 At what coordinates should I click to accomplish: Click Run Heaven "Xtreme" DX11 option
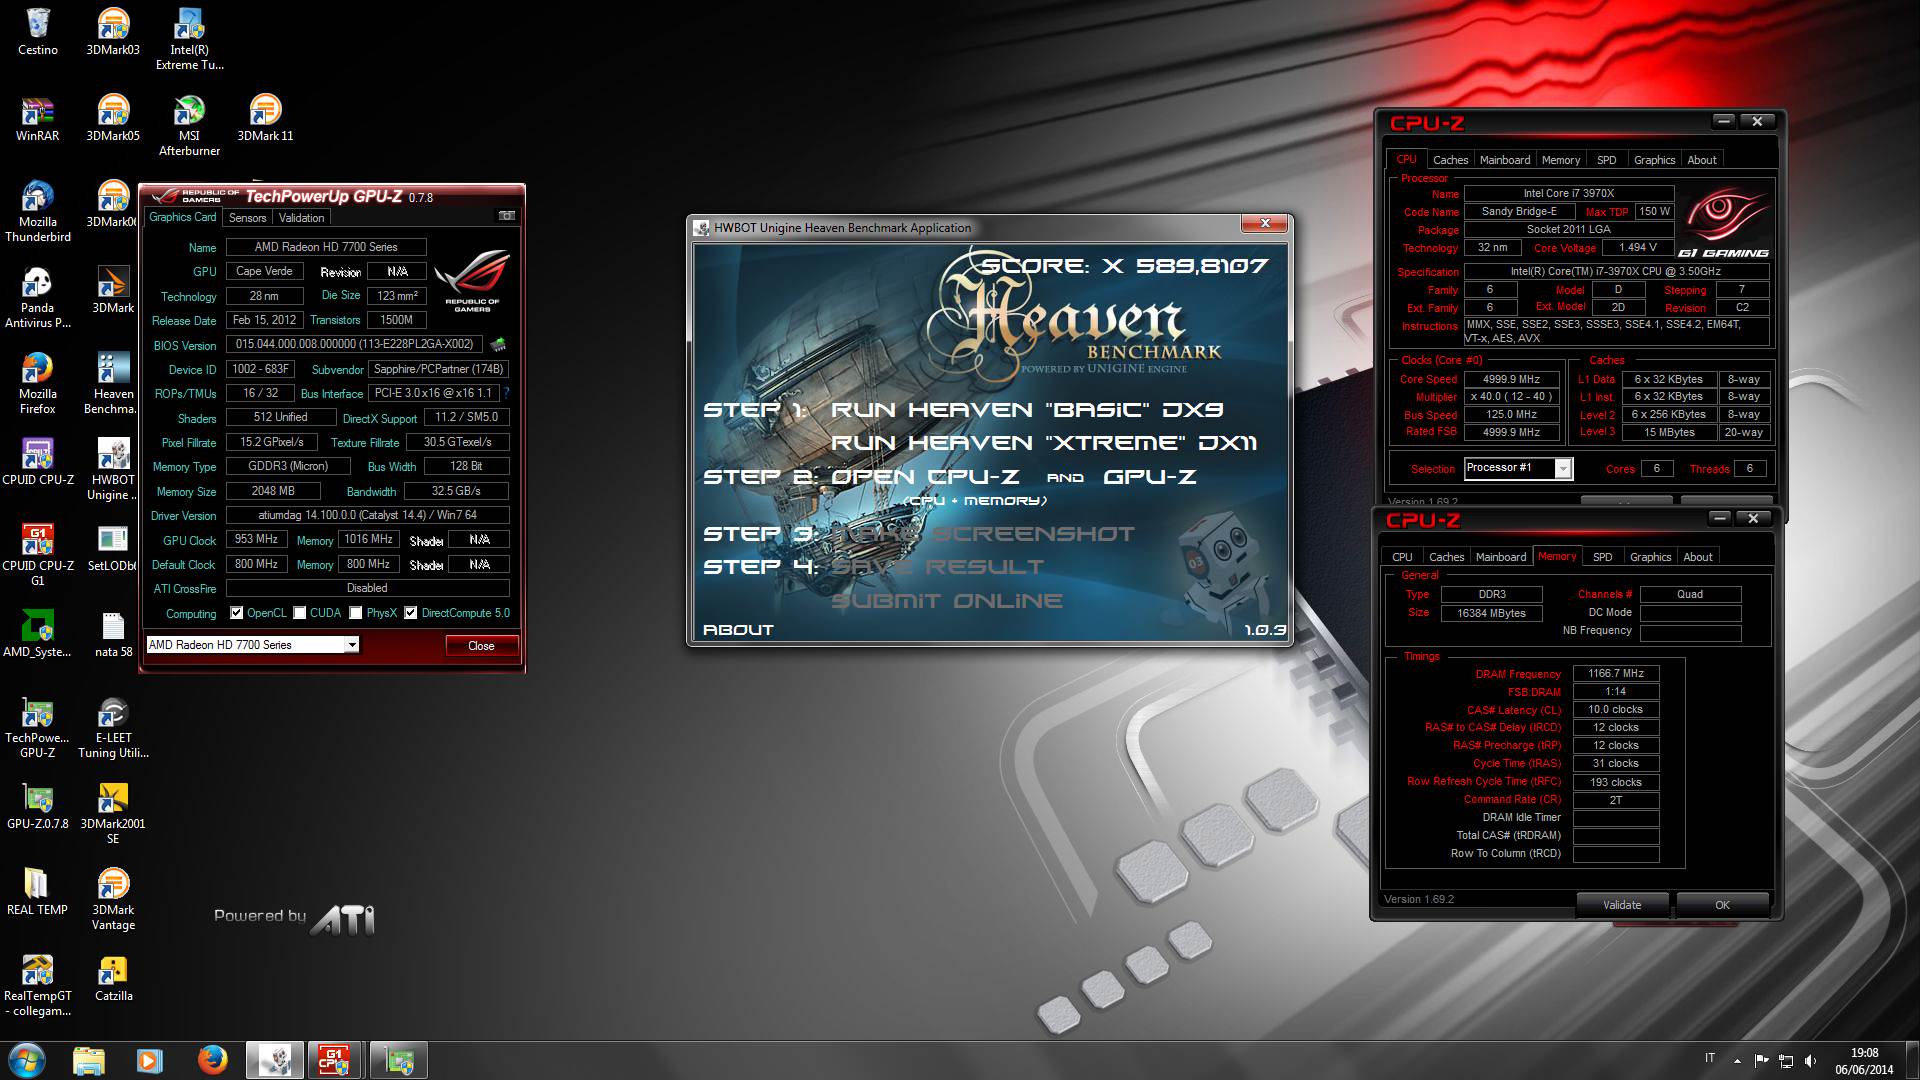[1043, 443]
